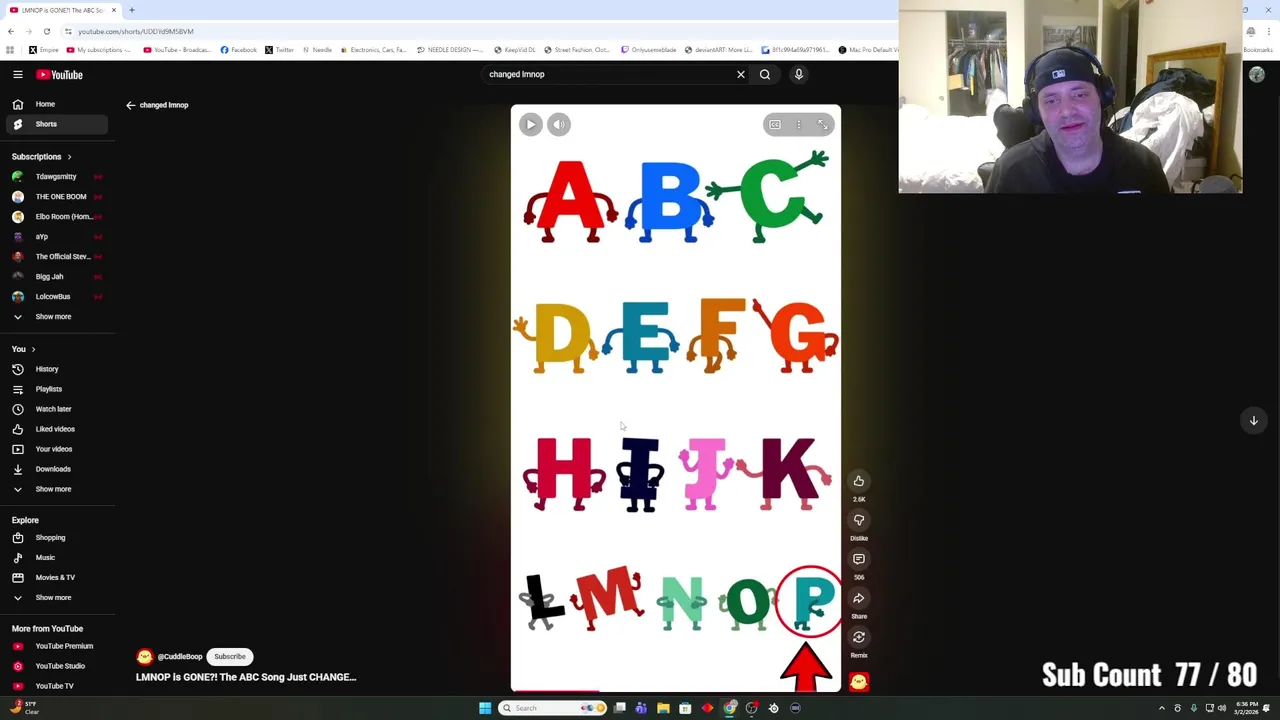Clear the search text with X
This screenshot has height=720, width=1280.
tap(741, 74)
